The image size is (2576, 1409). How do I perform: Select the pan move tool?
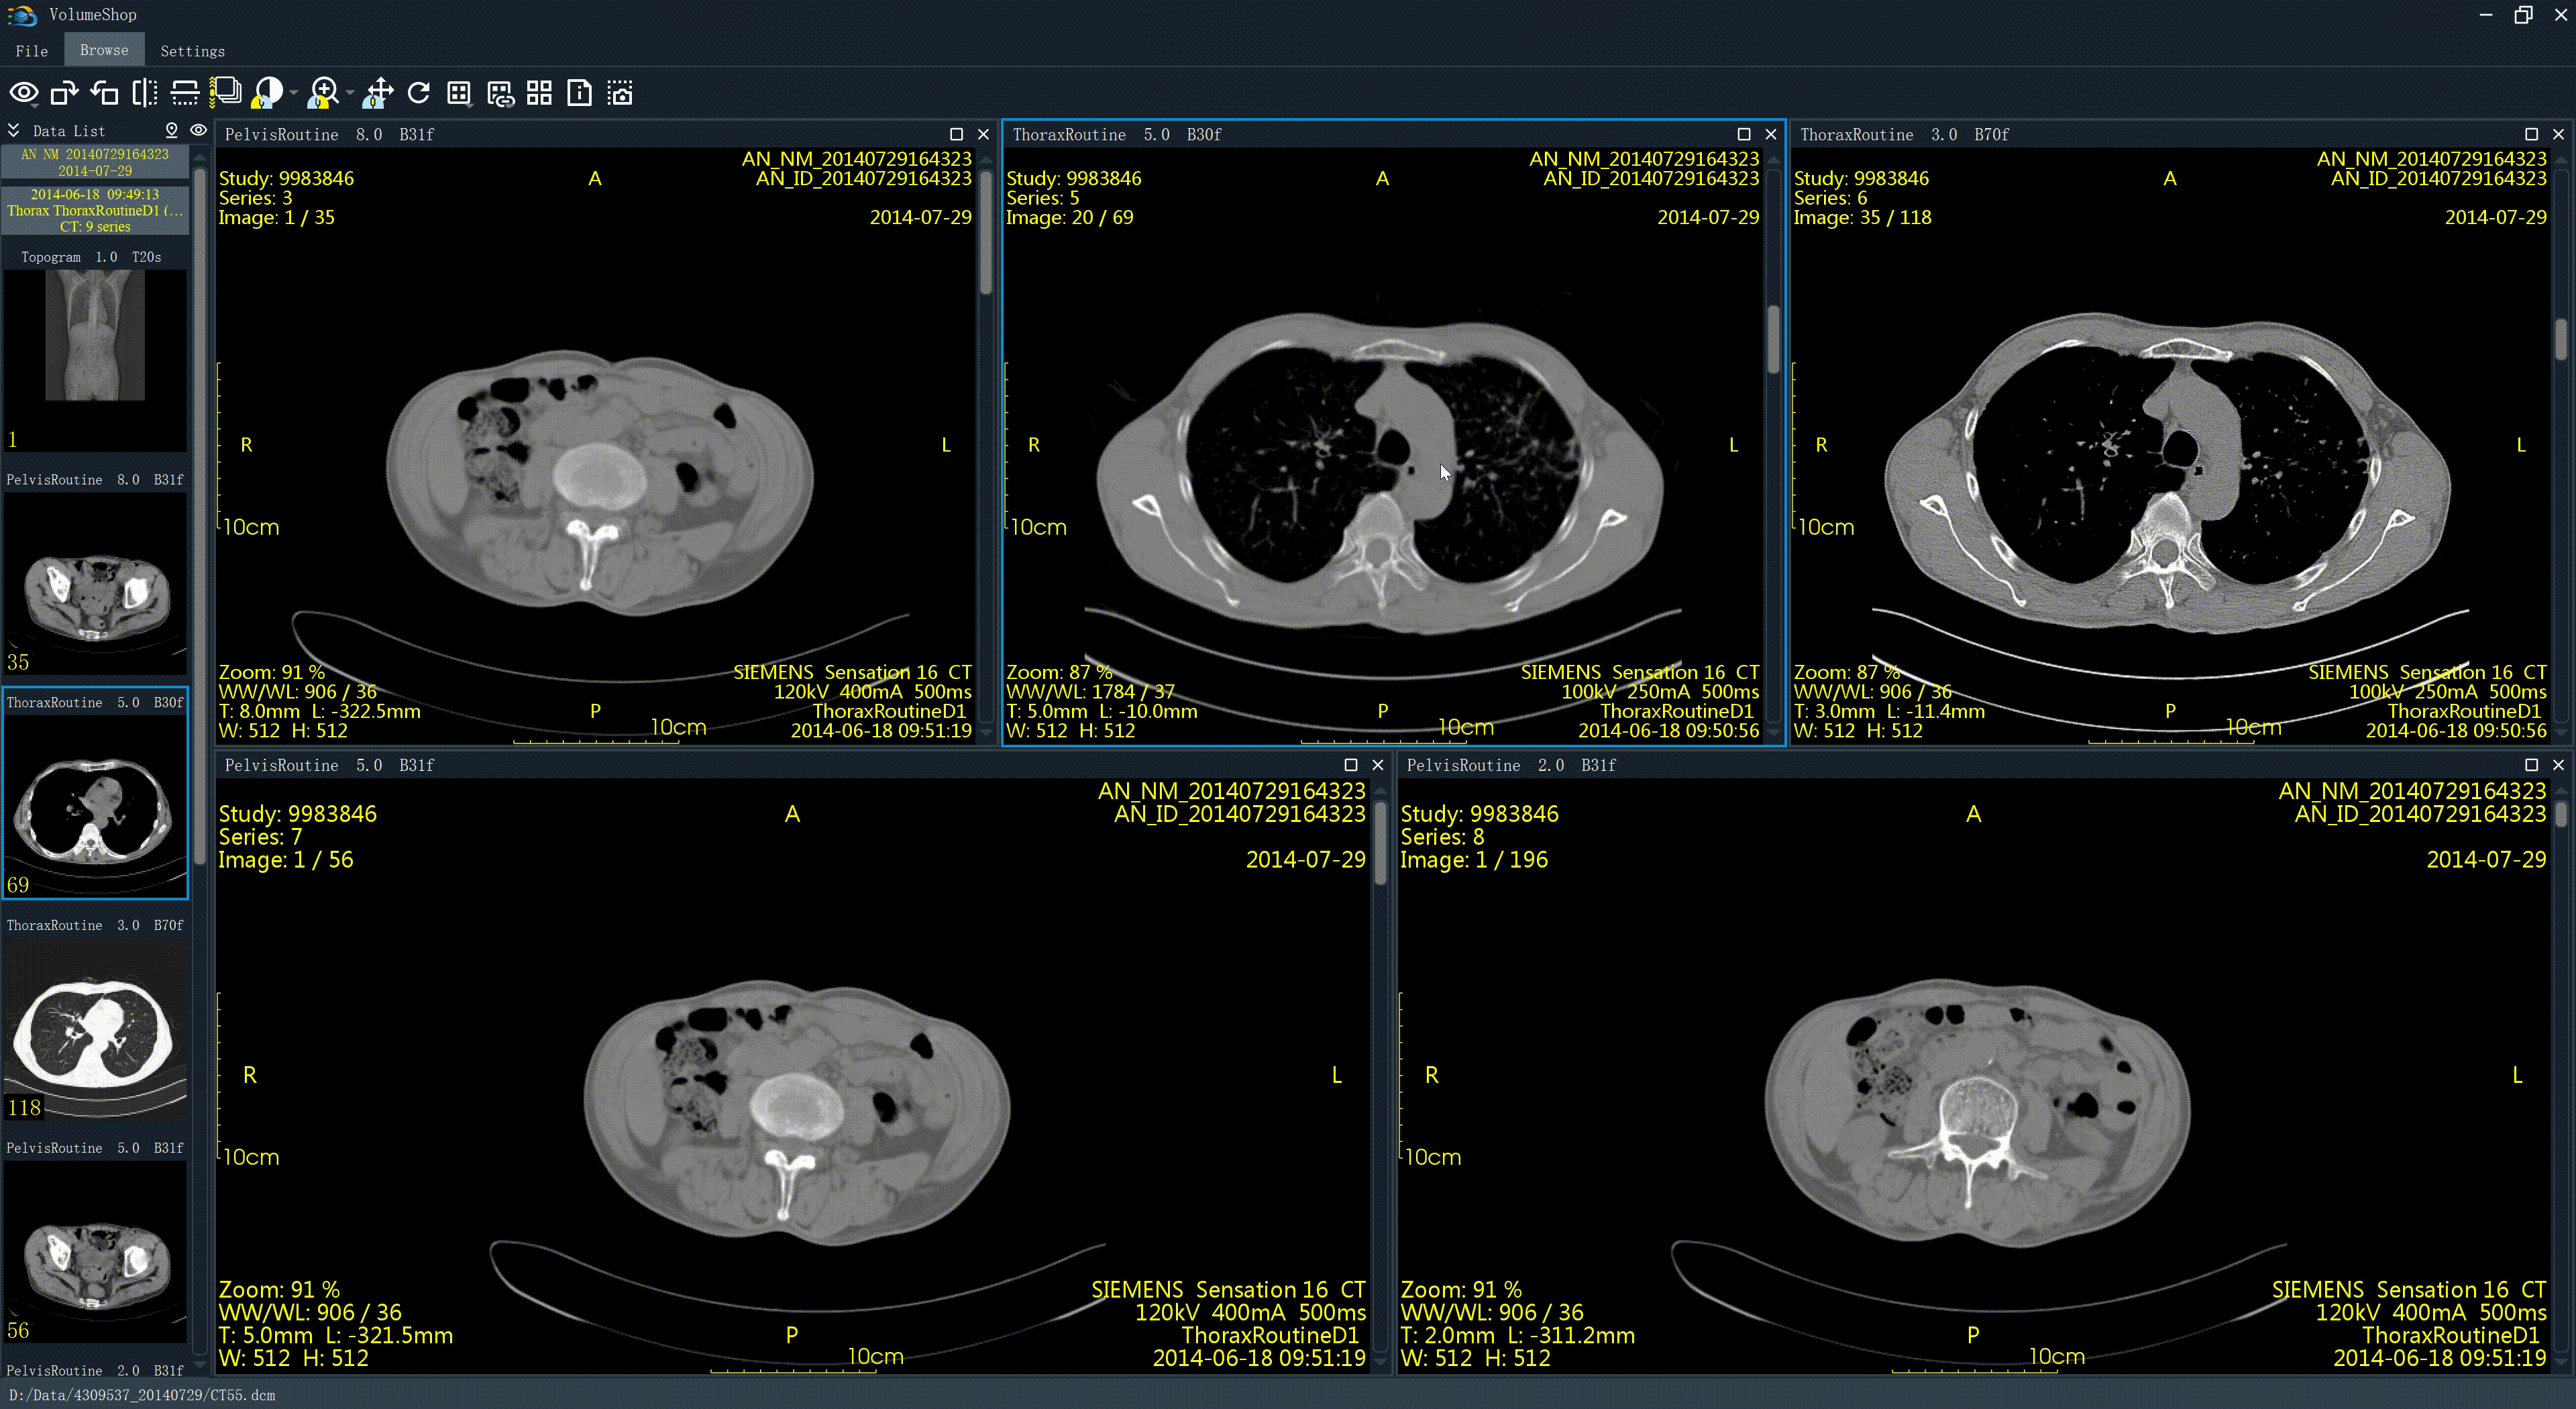[x=378, y=93]
